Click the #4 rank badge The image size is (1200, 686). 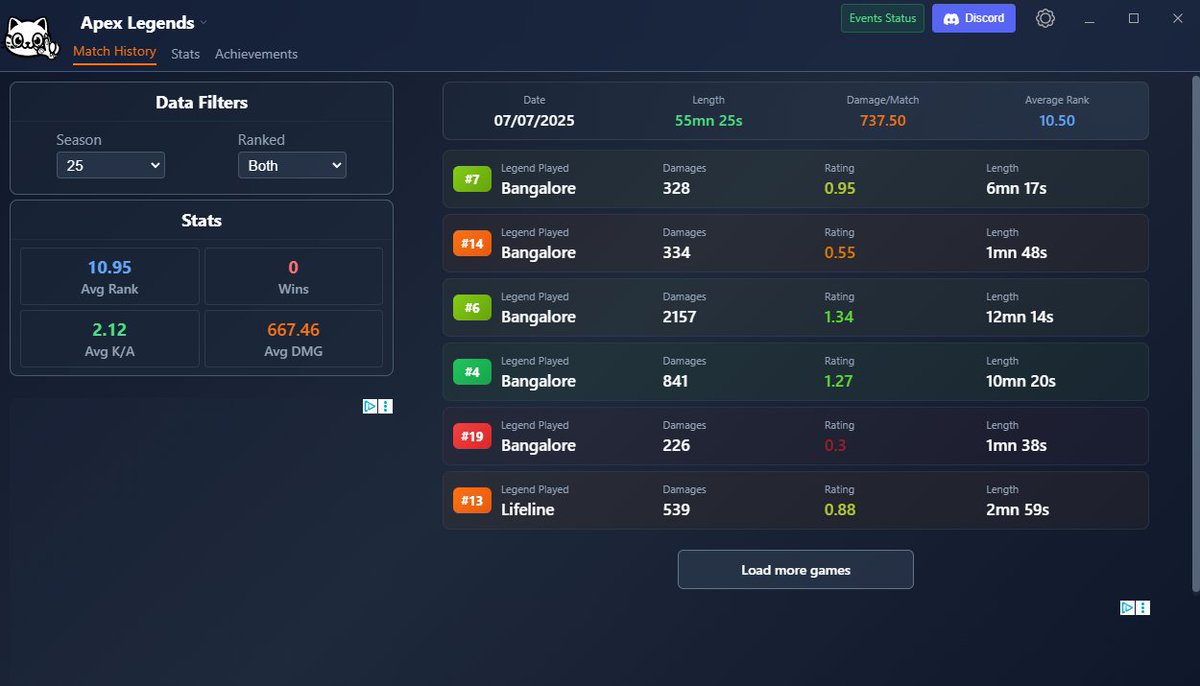[x=472, y=372]
